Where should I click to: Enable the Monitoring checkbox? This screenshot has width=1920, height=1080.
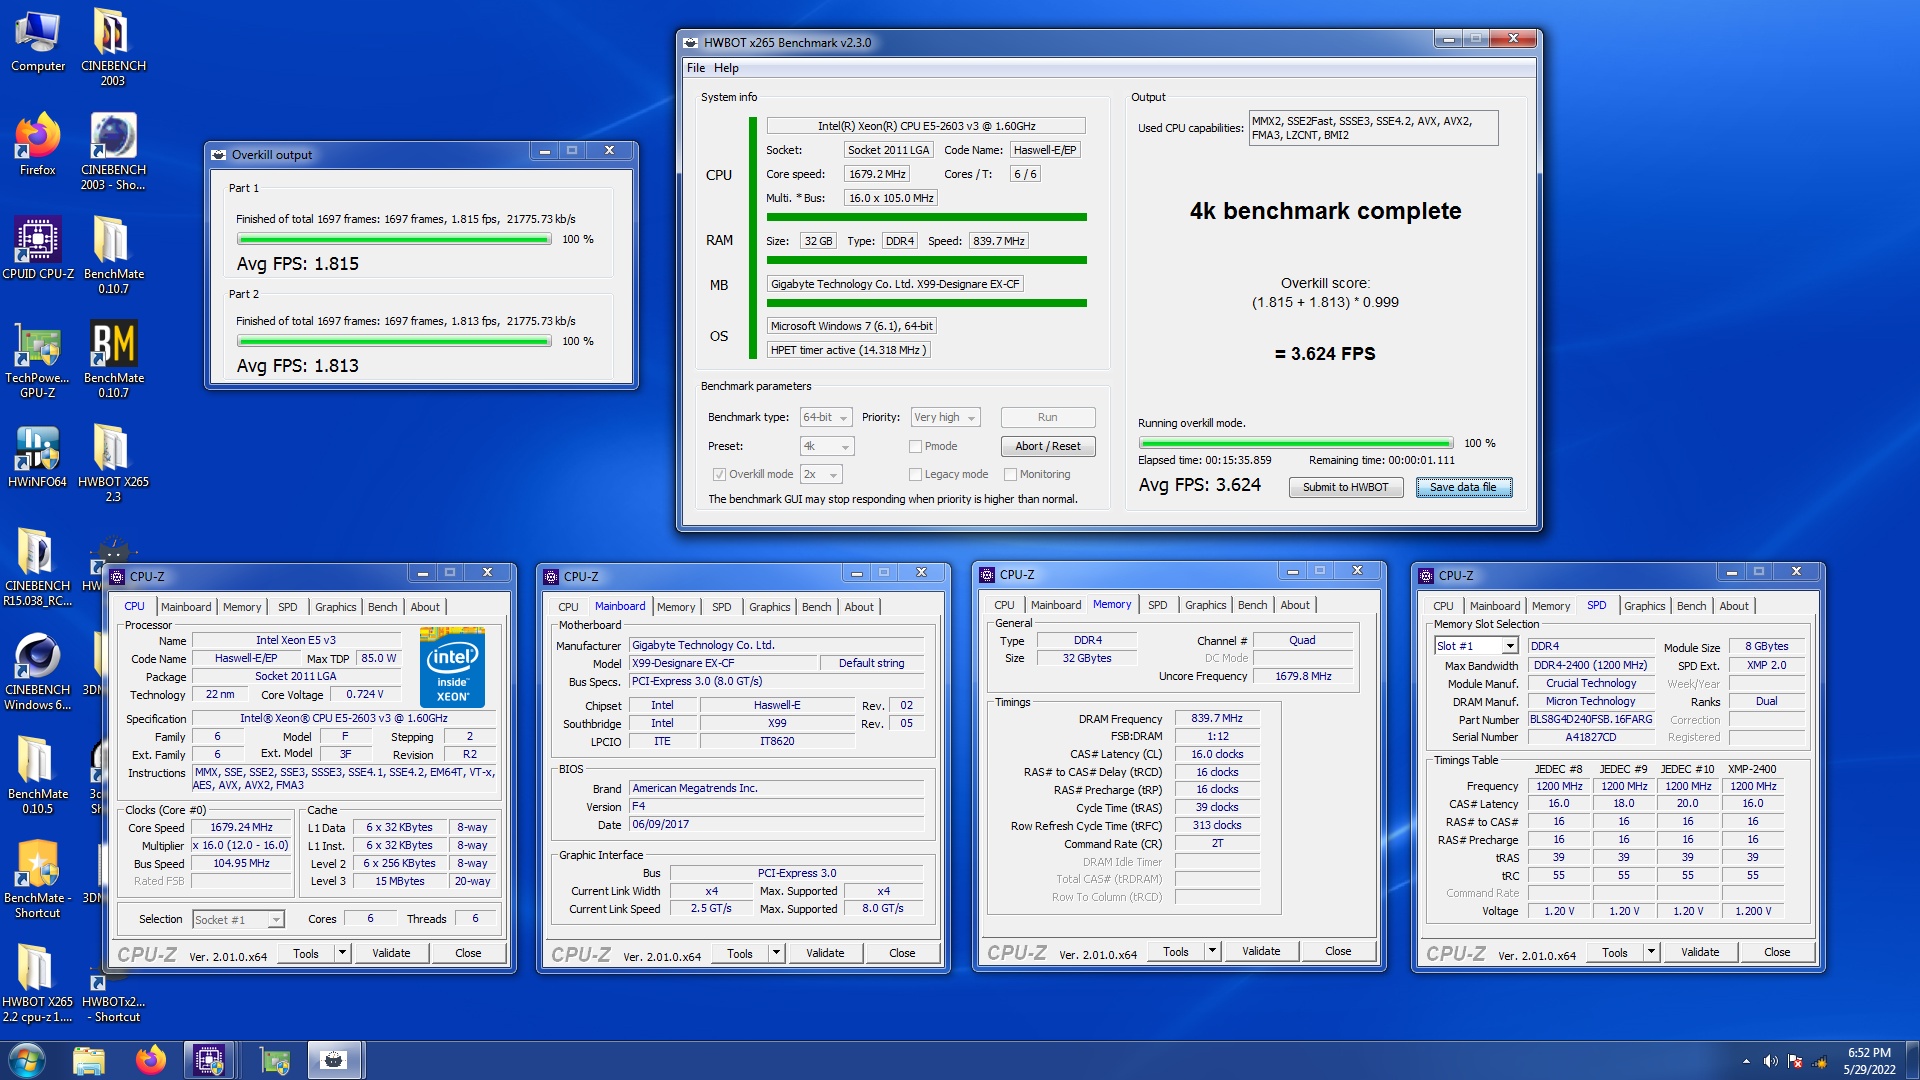click(x=1010, y=474)
